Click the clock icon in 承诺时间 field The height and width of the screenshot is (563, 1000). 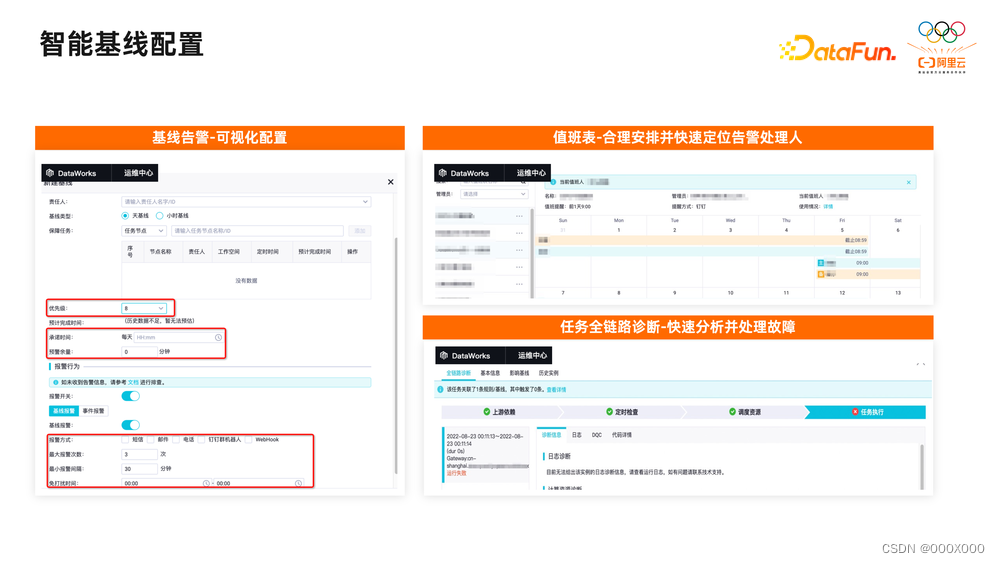(218, 337)
